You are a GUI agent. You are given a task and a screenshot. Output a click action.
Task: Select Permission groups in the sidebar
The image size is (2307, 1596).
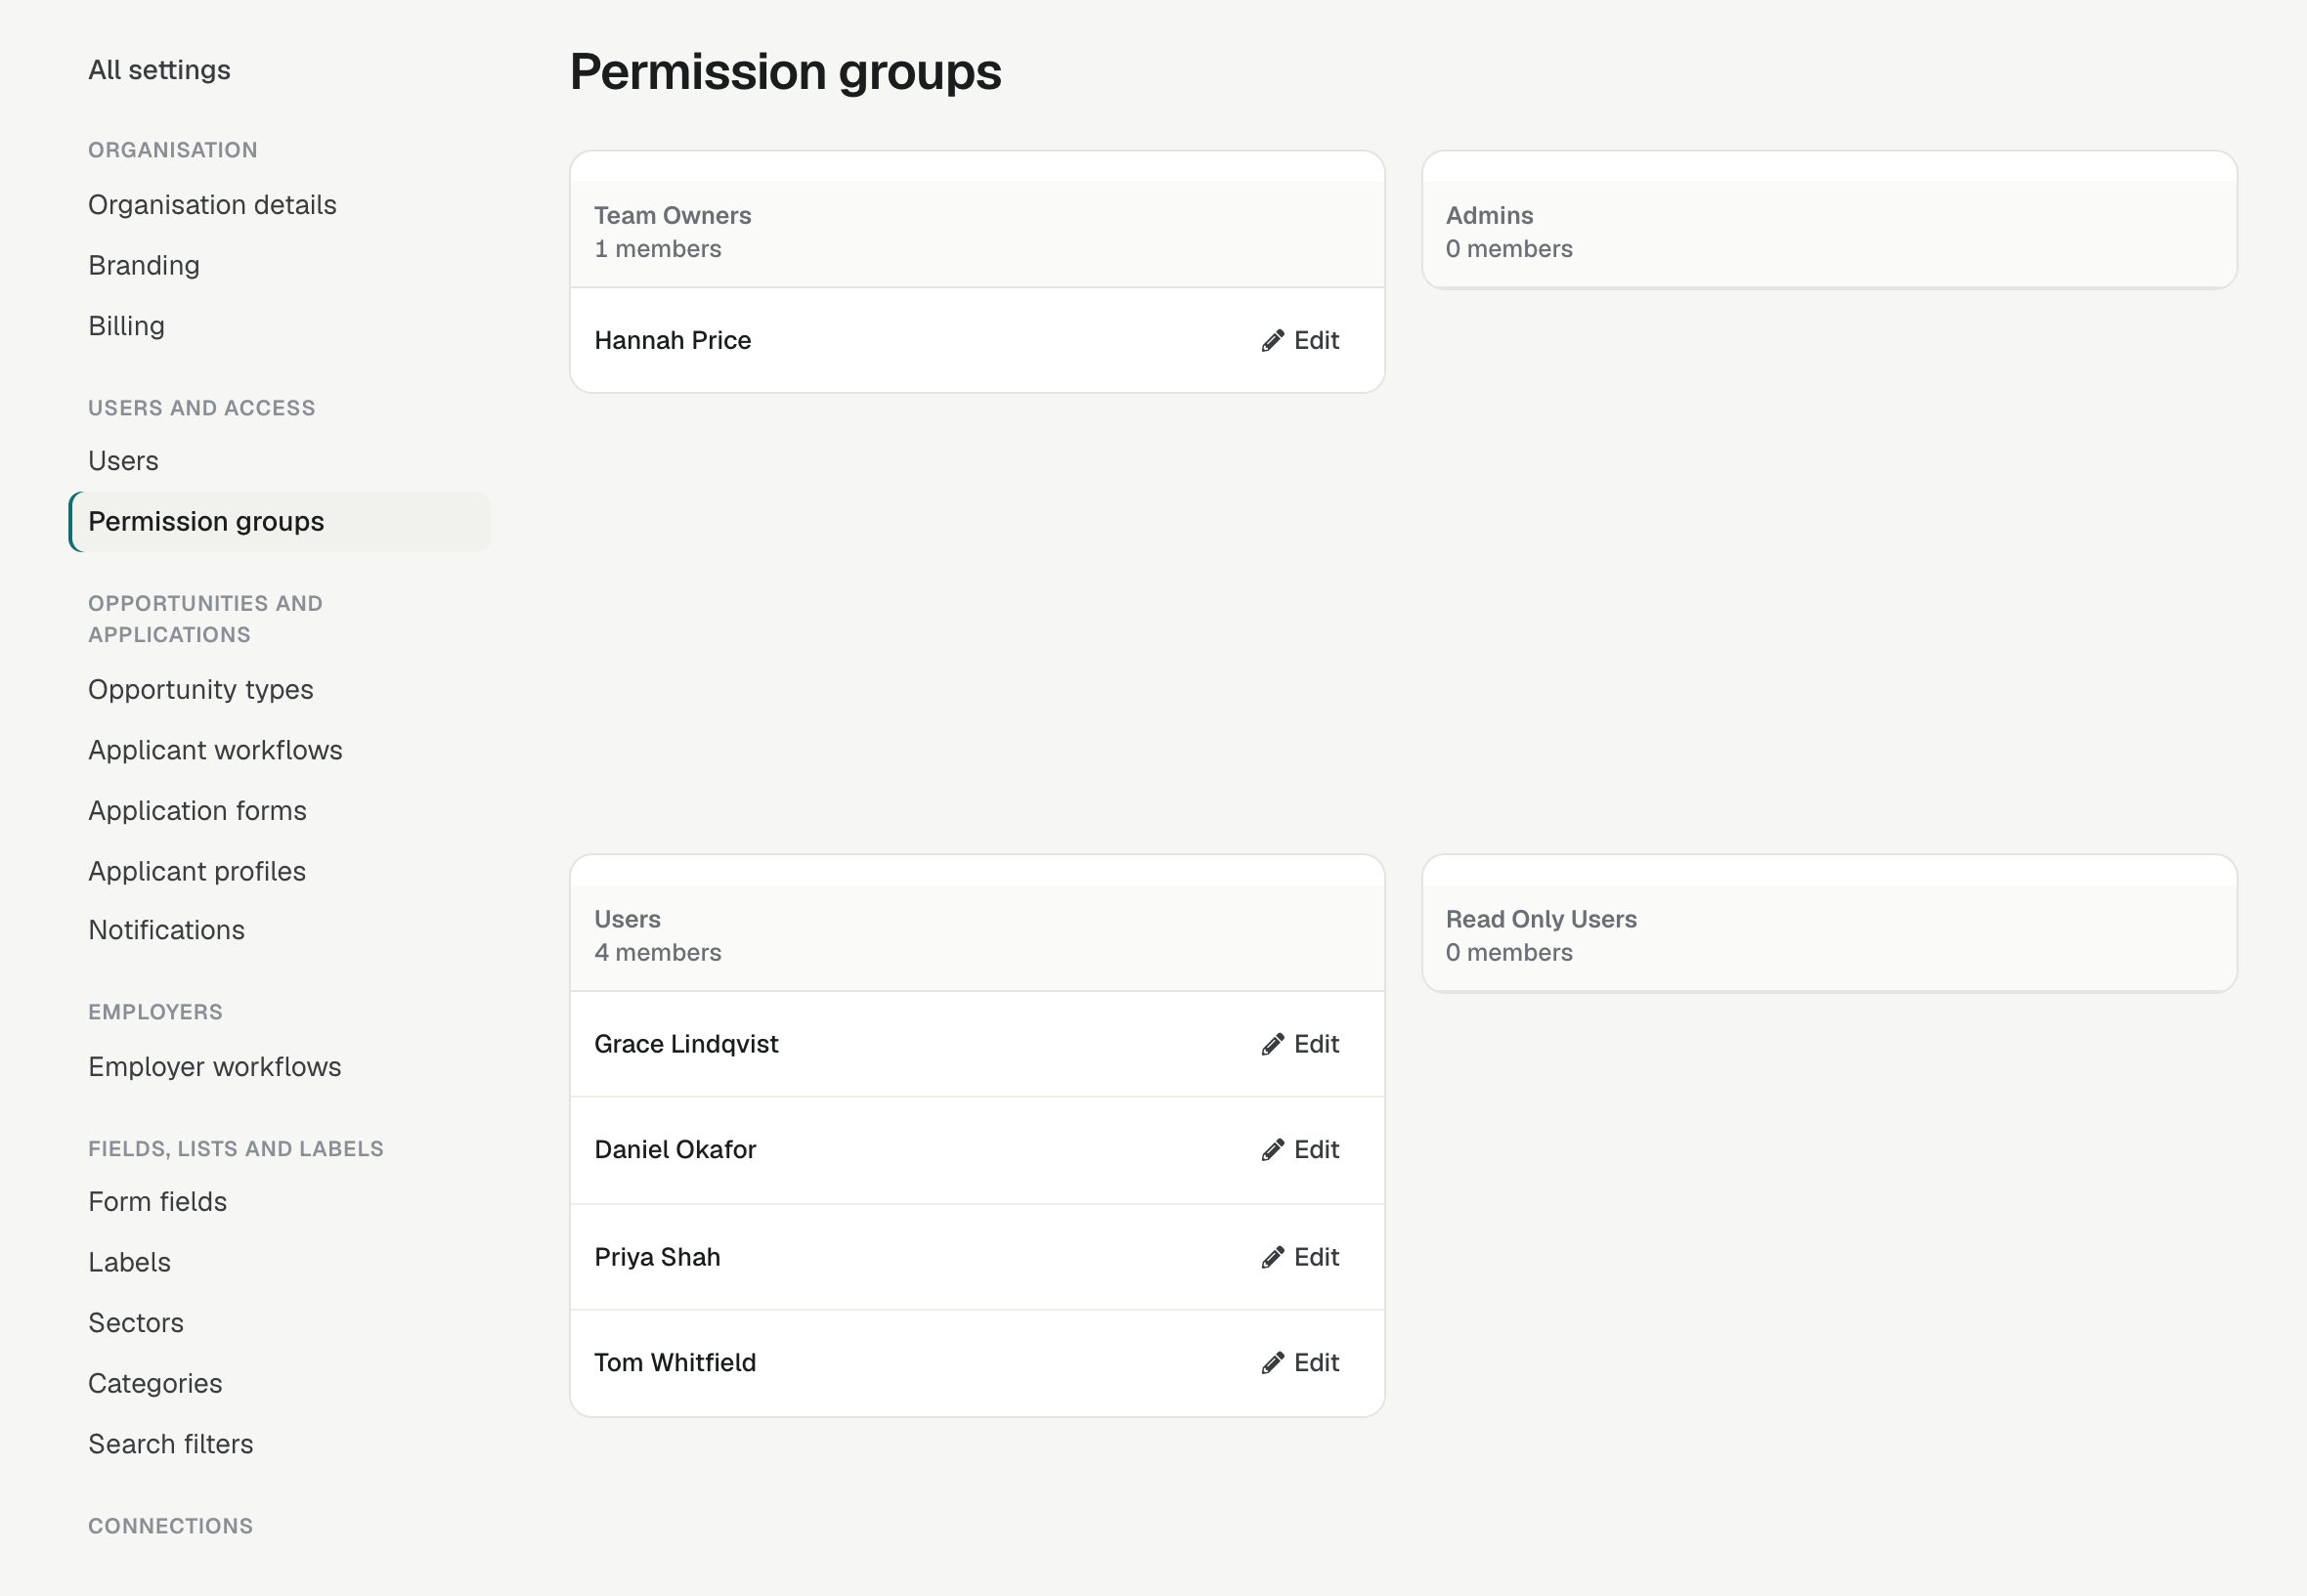pyautogui.click(x=279, y=522)
